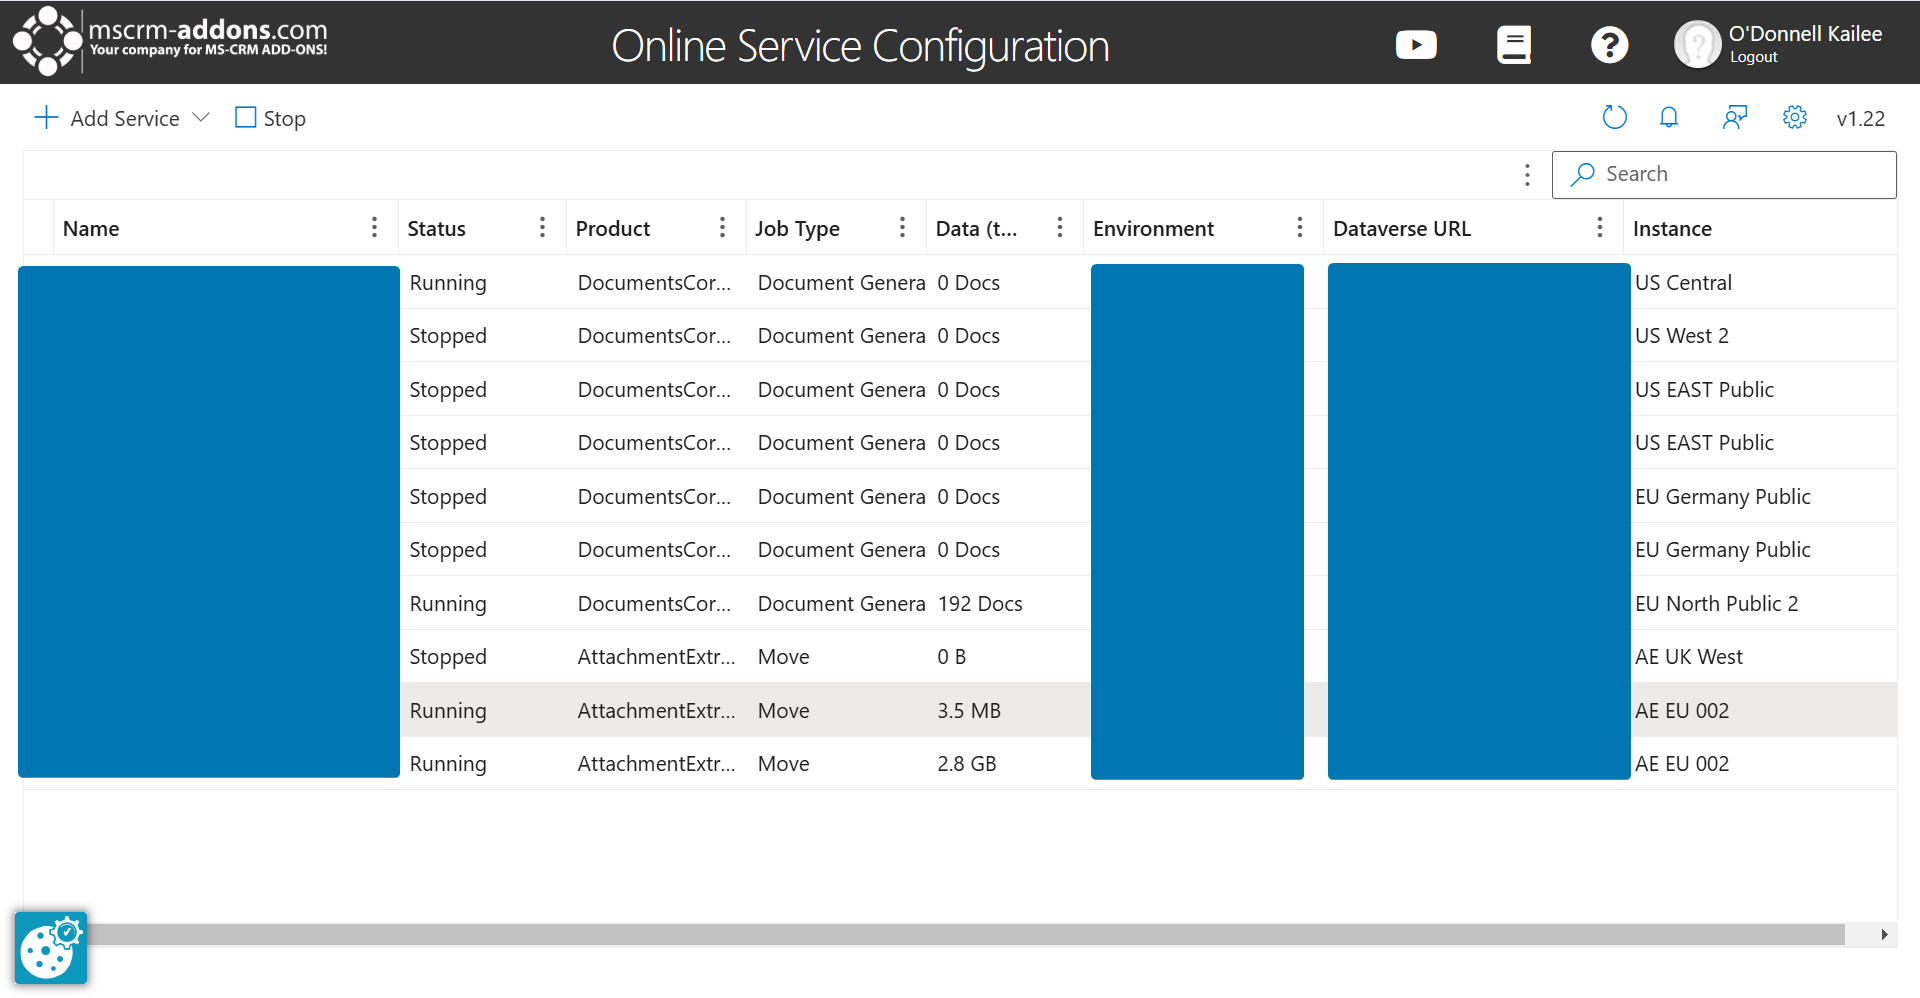
Task: Click the 3.5 MB data cell
Action: point(969,711)
